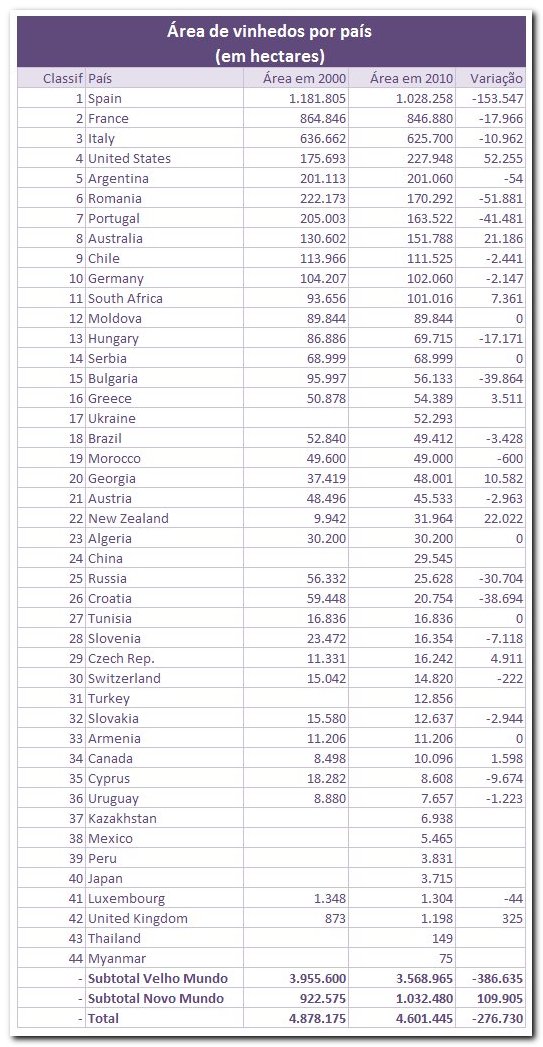This screenshot has height=1047, width=543.
Task: Select the Total variation value -276.730
Action: point(497,1018)
